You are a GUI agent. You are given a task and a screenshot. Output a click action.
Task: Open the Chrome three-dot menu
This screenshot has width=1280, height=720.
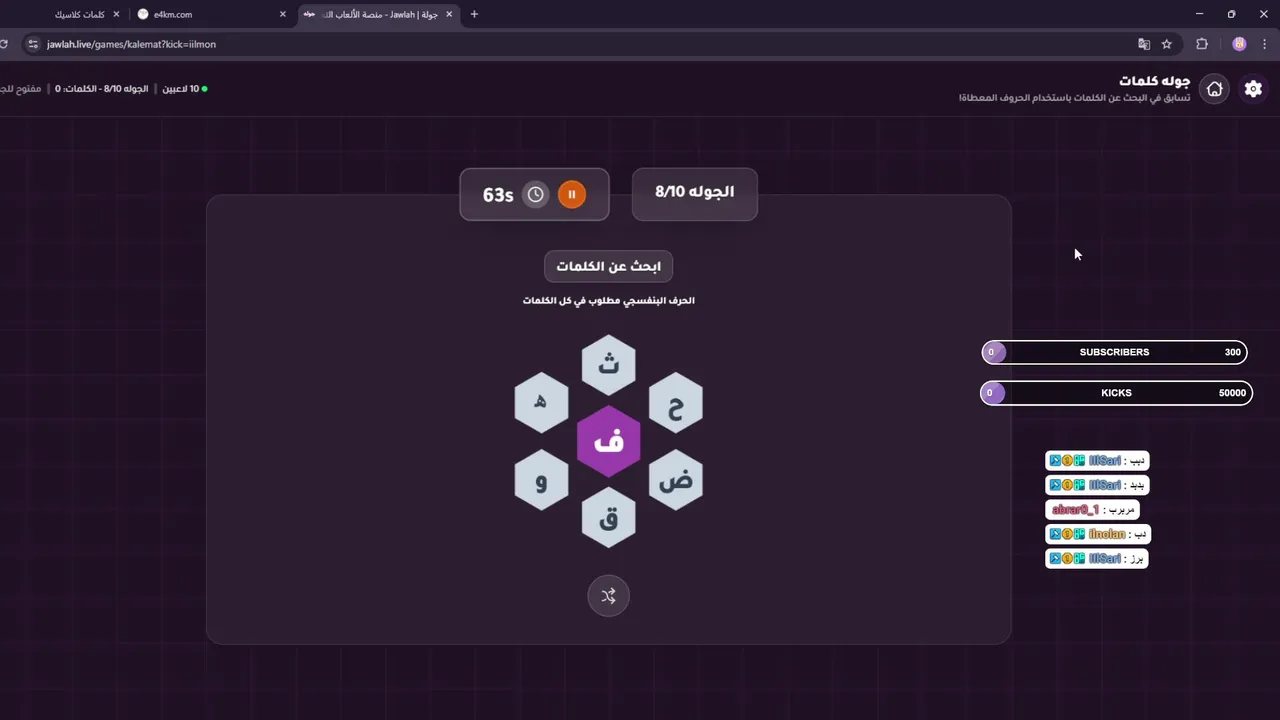point(1265,44)
